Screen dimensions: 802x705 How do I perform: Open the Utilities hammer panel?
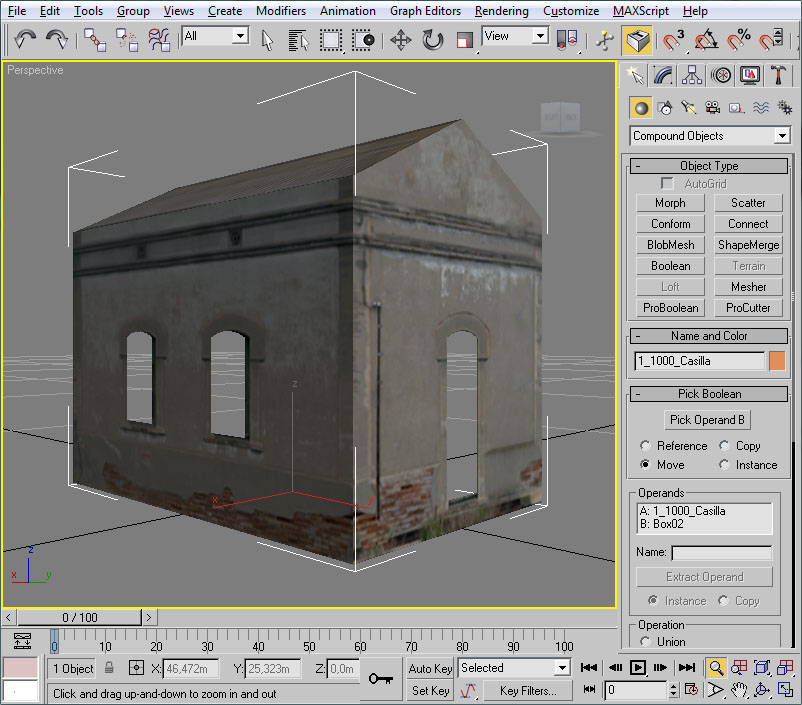pos(778,76)
